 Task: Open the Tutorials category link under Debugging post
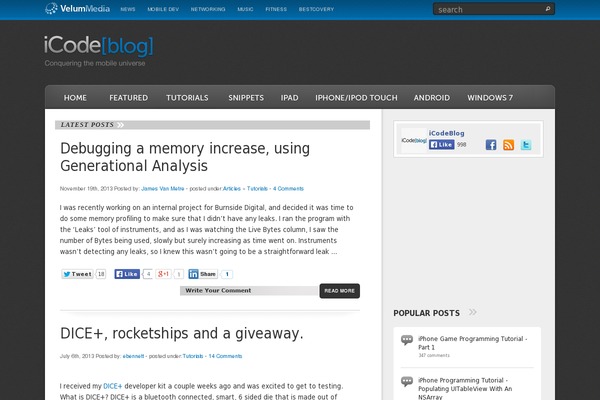click(257, 189)
